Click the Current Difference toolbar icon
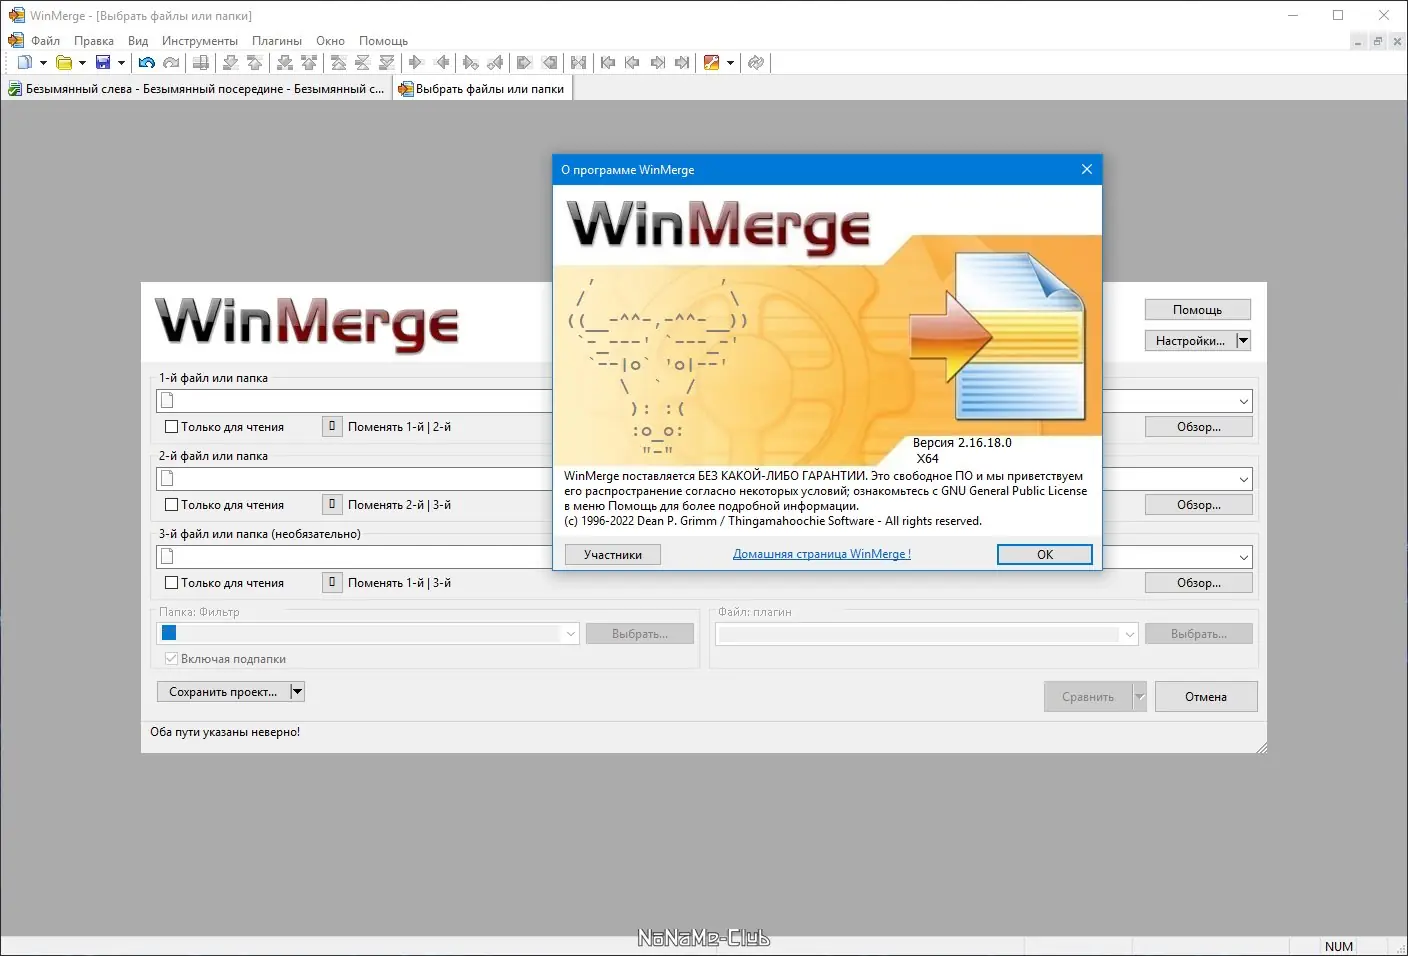The image size is (1408, 956). [x=363, y=63]
